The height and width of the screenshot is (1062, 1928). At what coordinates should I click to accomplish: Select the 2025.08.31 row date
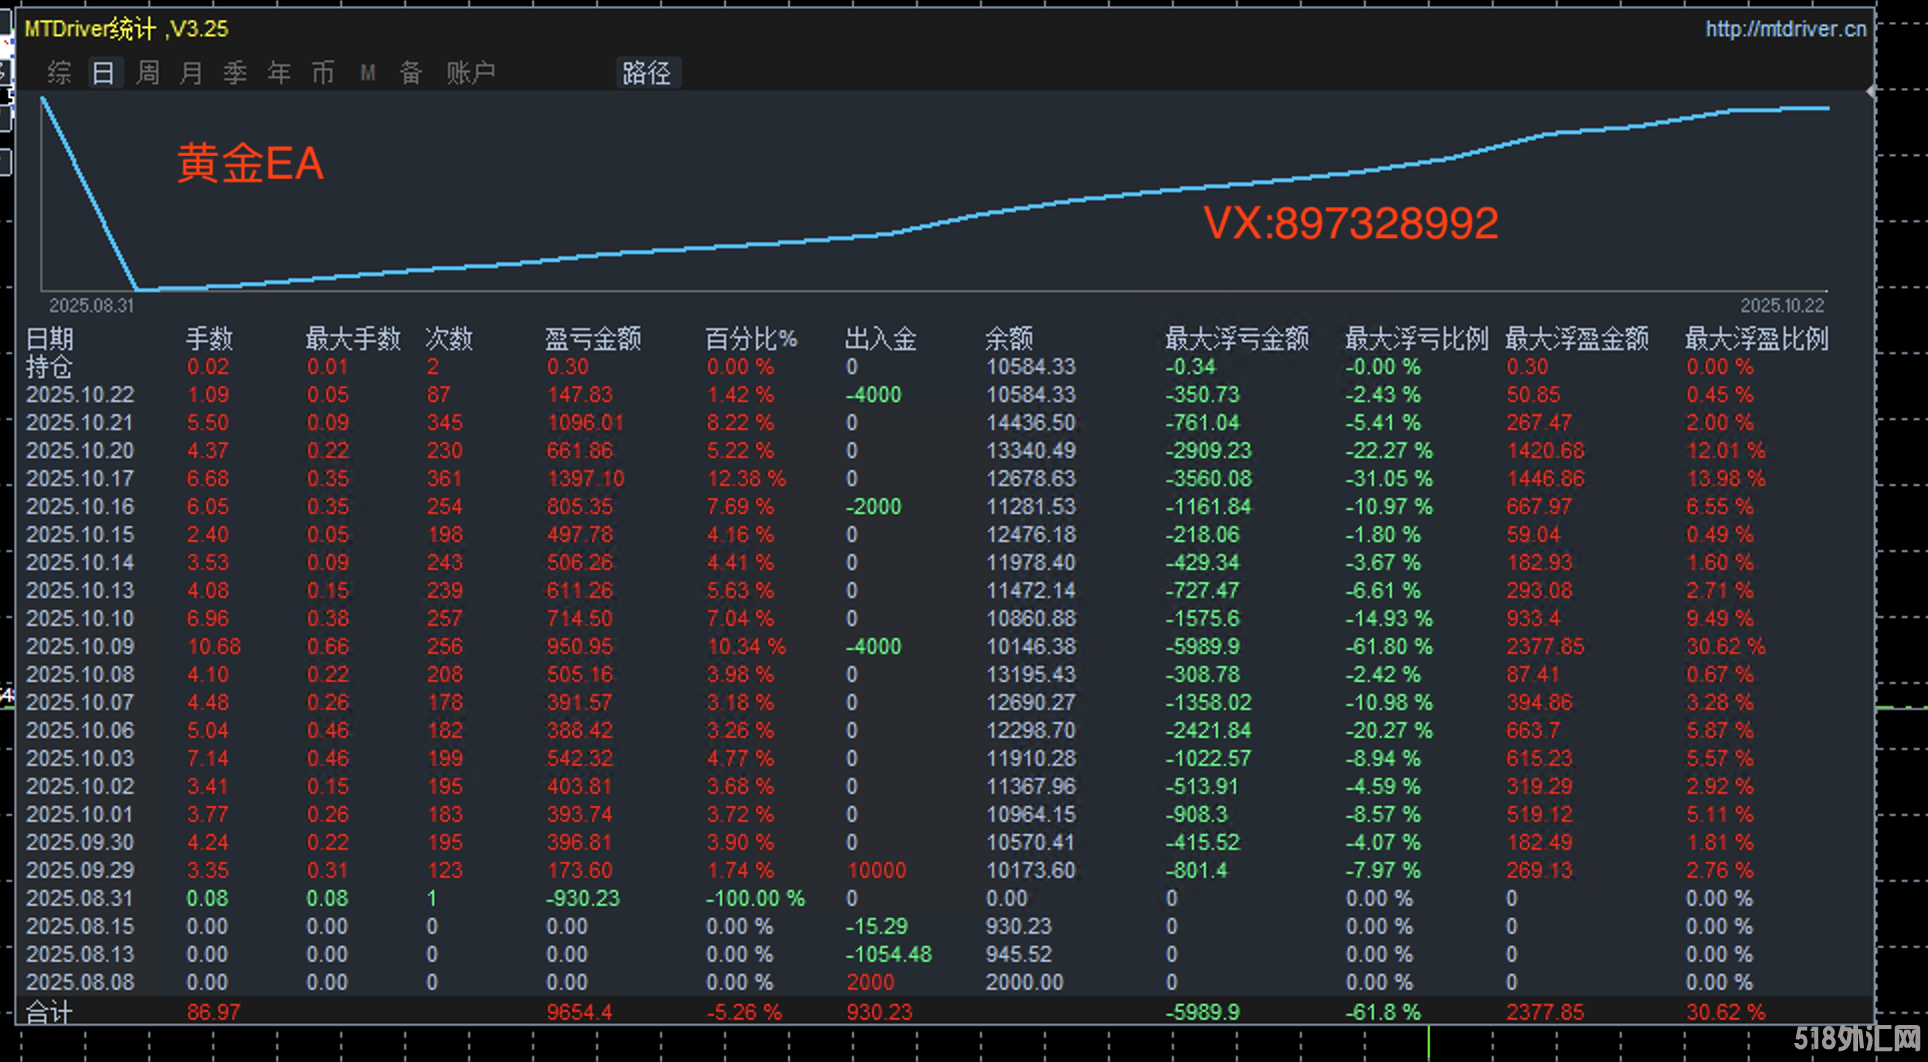click(80, 899)
